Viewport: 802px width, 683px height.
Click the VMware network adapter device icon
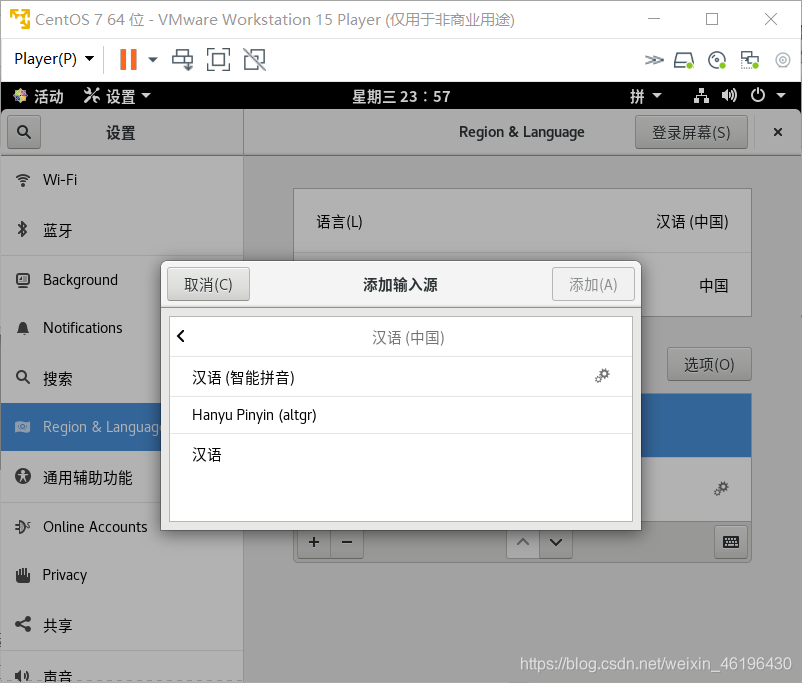coord(750,60)
